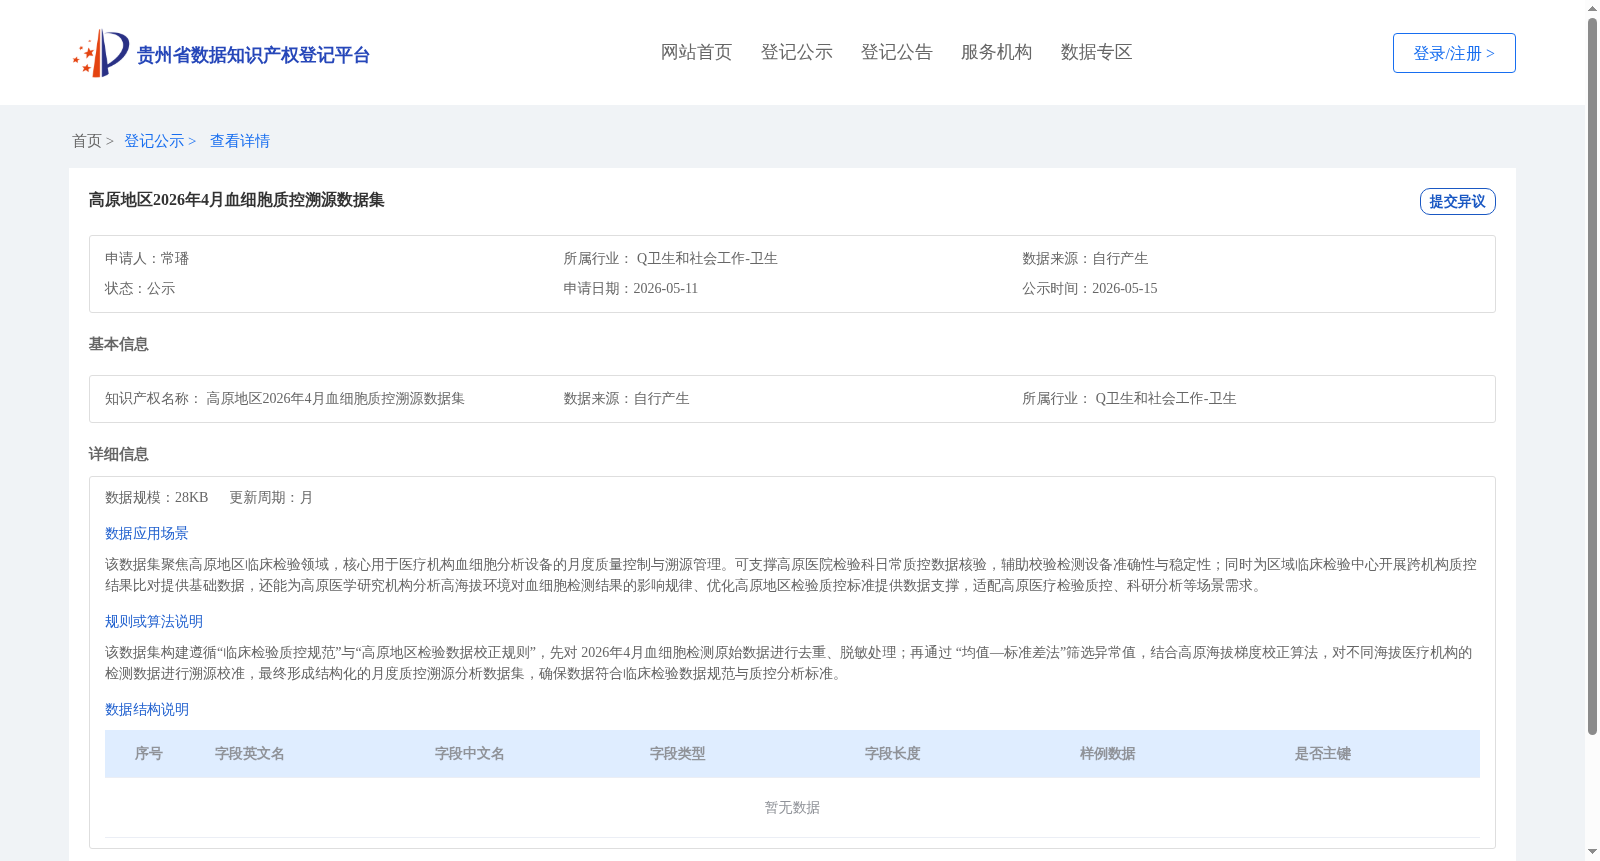This screenshot has width=1600, height=861.
Task: Click the 数据应用场景 heading
Action: pyautogui.click(x=147, y=533)
